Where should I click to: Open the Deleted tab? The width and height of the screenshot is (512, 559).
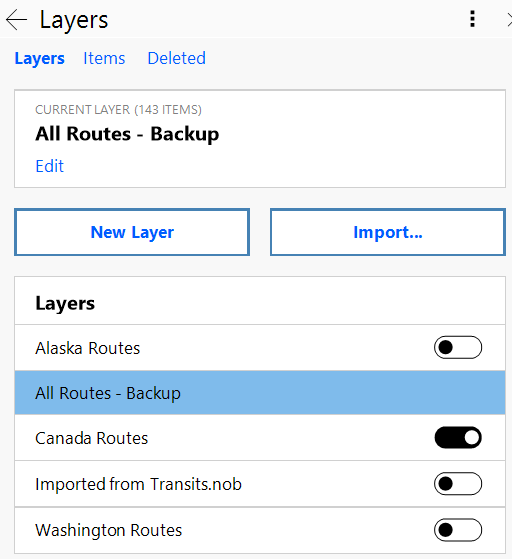click(176, 58)
